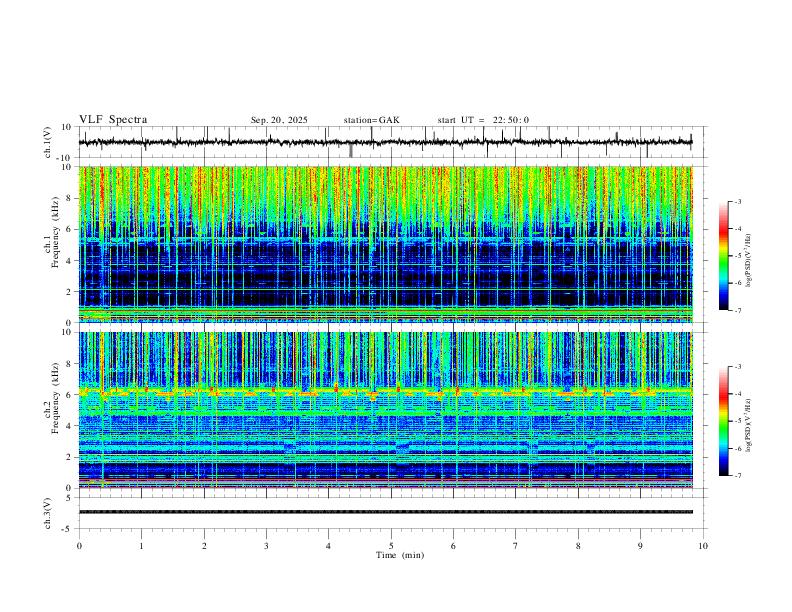This screenshot has width=792, height=612.
Task: Click the "5" tick on the ch.3(V) axis
Action: (x=70, y=497)
